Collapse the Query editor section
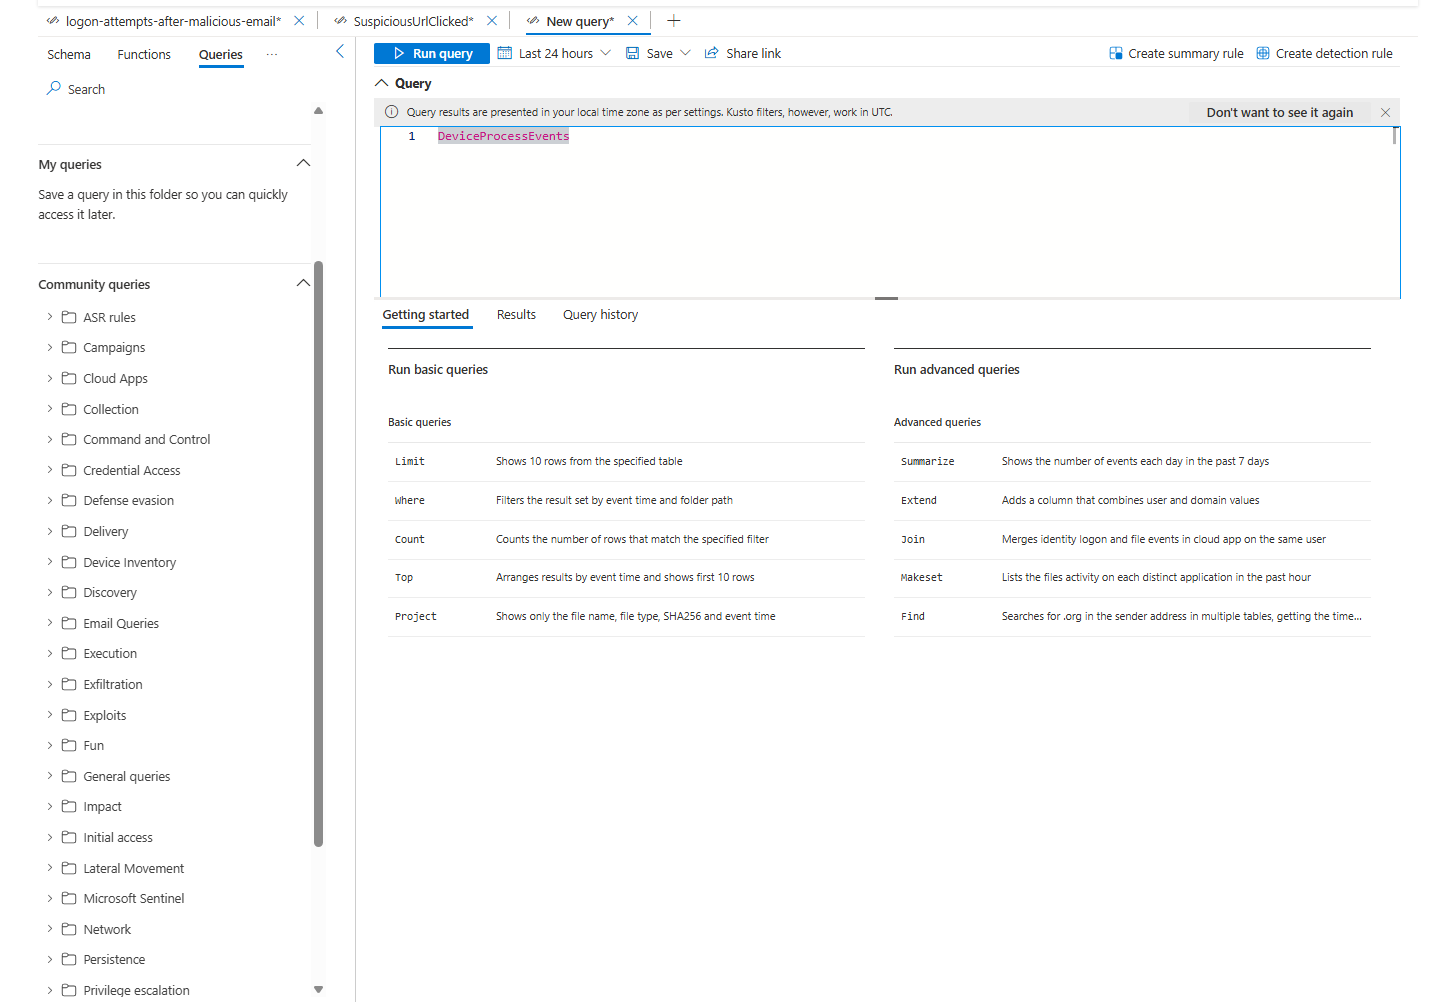The width and height of the screenshot is (1452, 1002). (x=382, y=84)
